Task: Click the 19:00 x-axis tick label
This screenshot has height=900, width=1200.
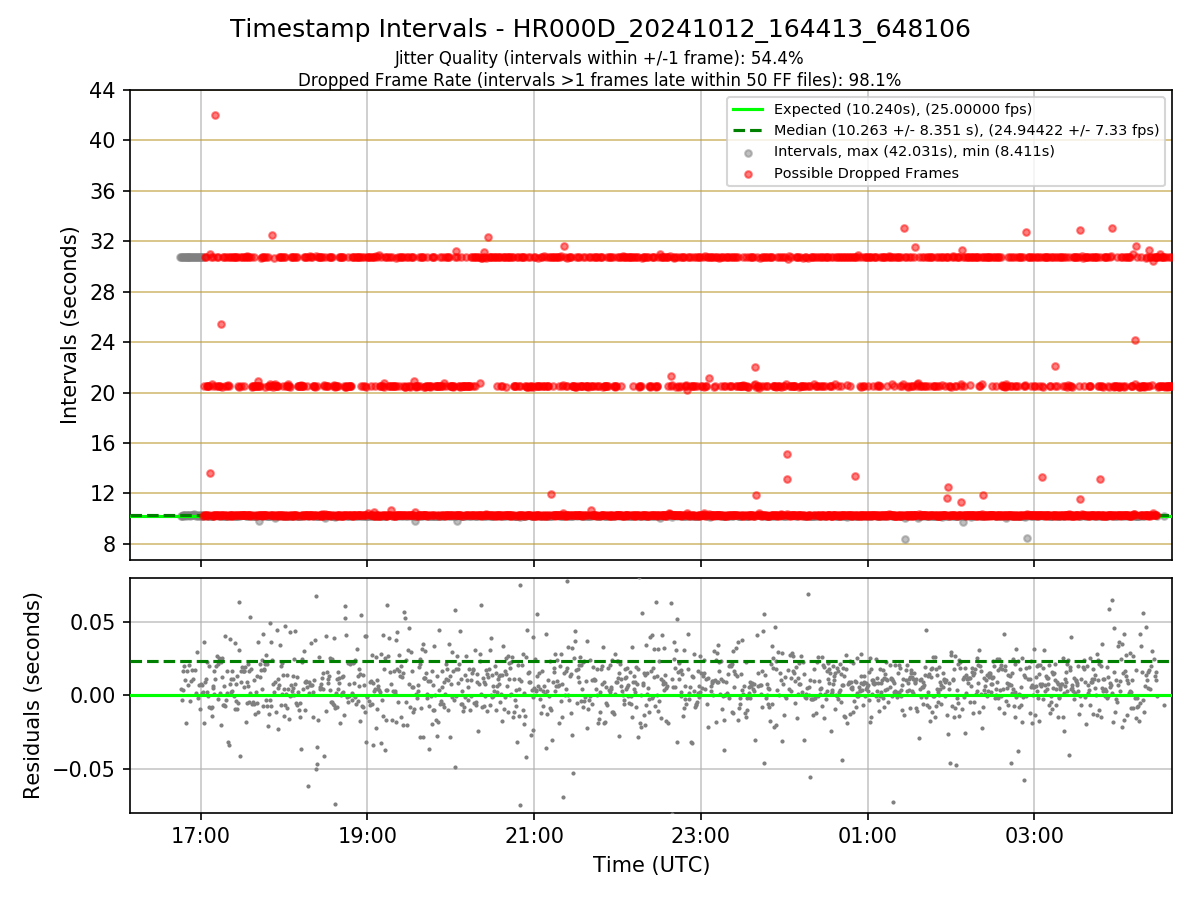Action: tap(367, 834)
